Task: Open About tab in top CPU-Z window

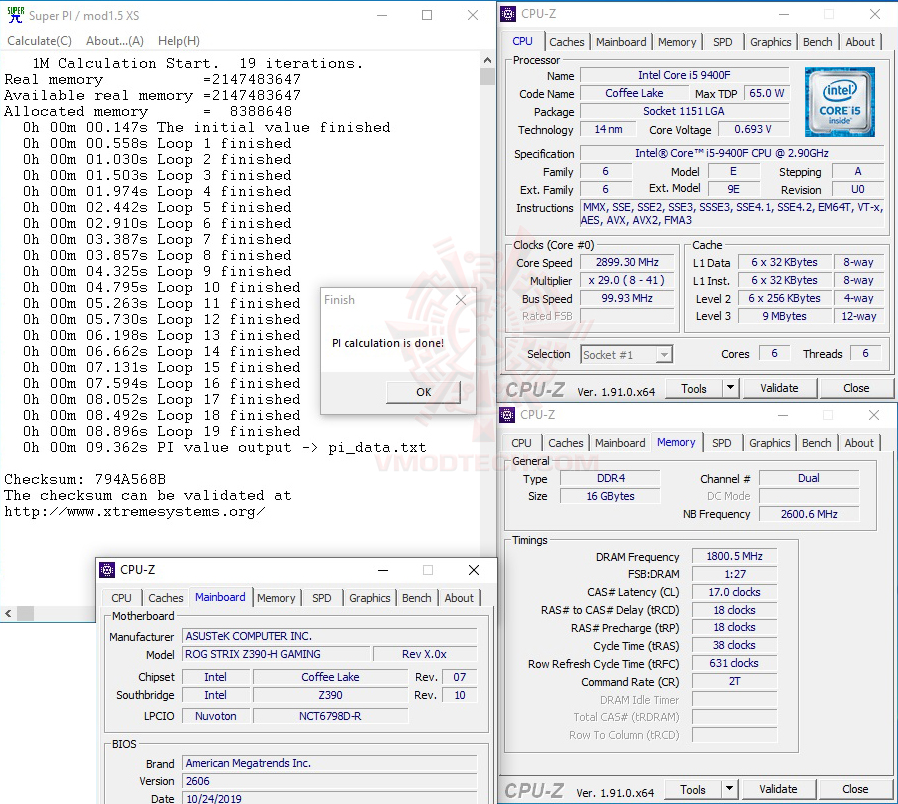Action: tap(860, 42)
